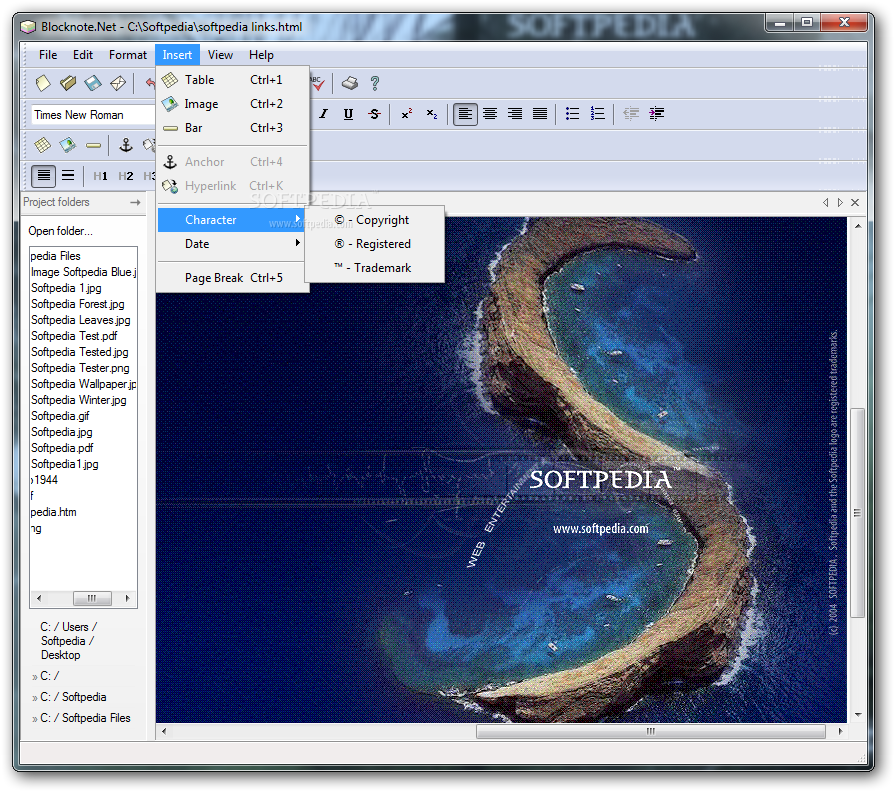Screen dimensions: 895x792
Task: Create a new document with the blank page icon
Action: 43,83
